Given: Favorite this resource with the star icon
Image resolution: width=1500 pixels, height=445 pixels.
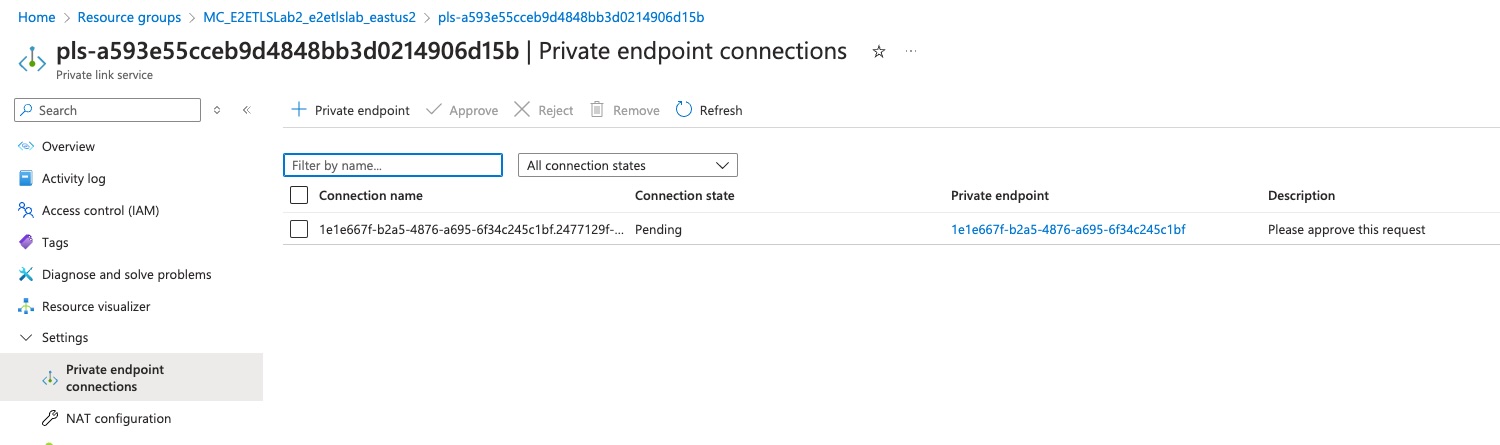Looking at the screenshot, I should (879, 52).
